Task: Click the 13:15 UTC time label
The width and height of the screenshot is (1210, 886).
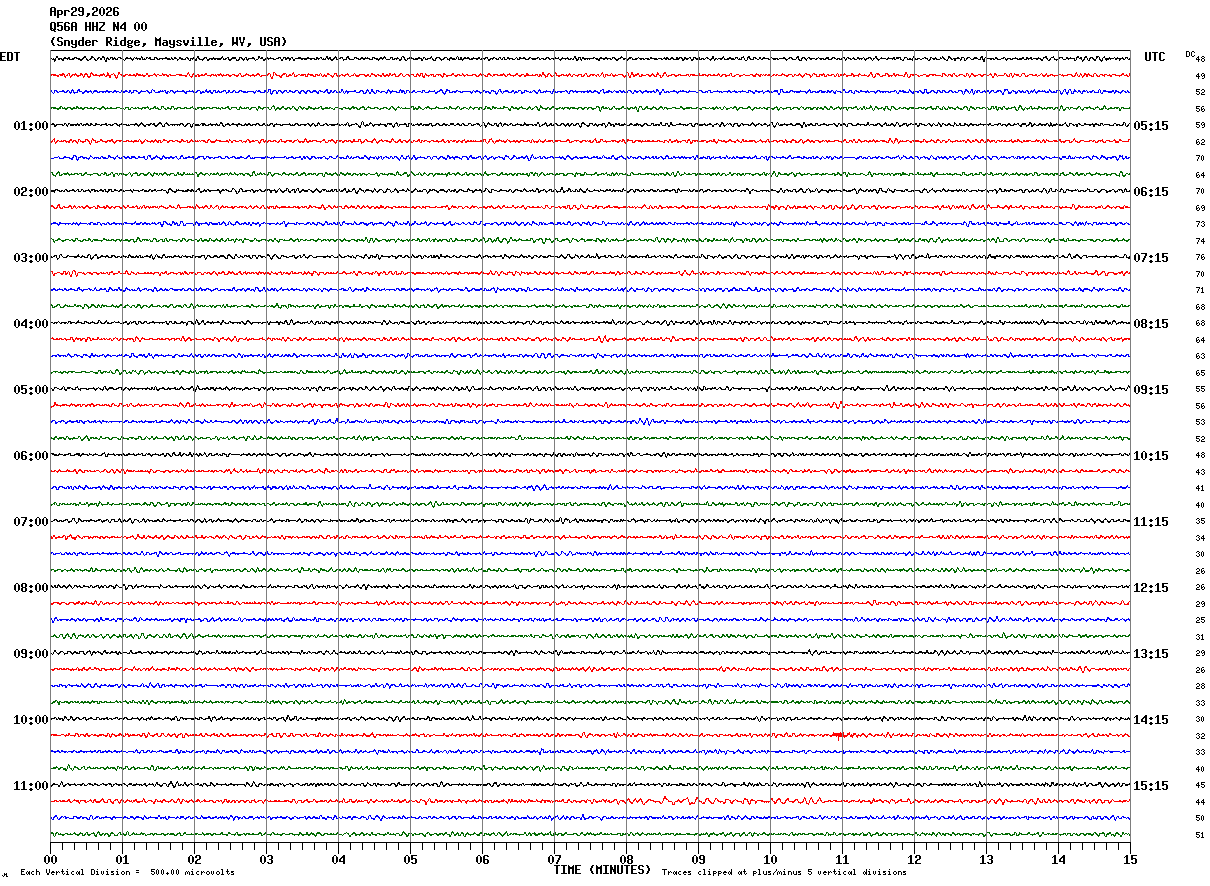Action: pyautogui.click(x=1150, y=654)
